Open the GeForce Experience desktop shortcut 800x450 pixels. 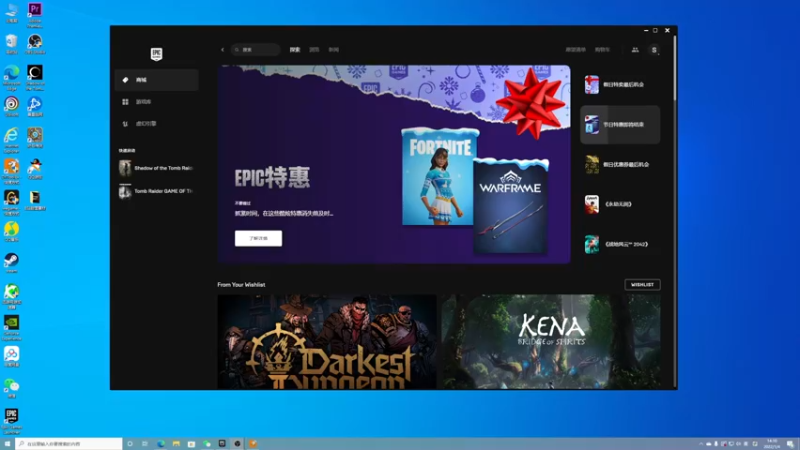pos(11,328)
